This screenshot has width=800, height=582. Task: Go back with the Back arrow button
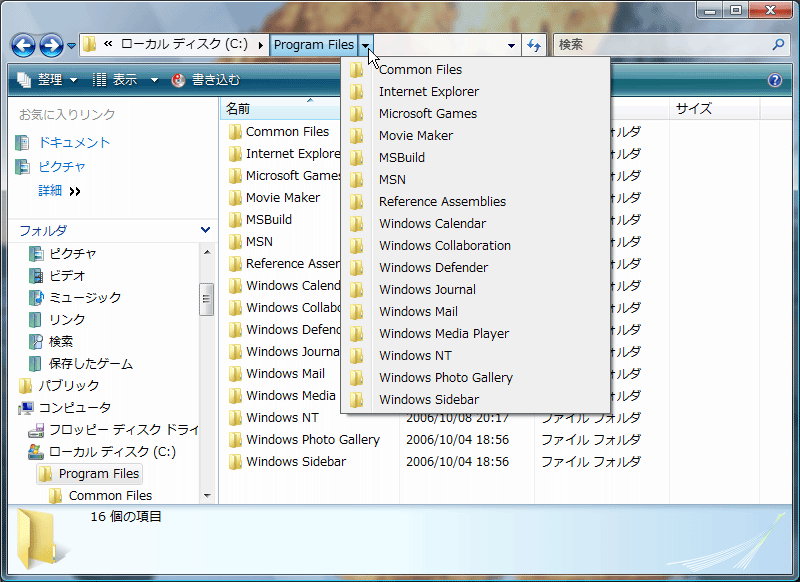tap(23, 45)
